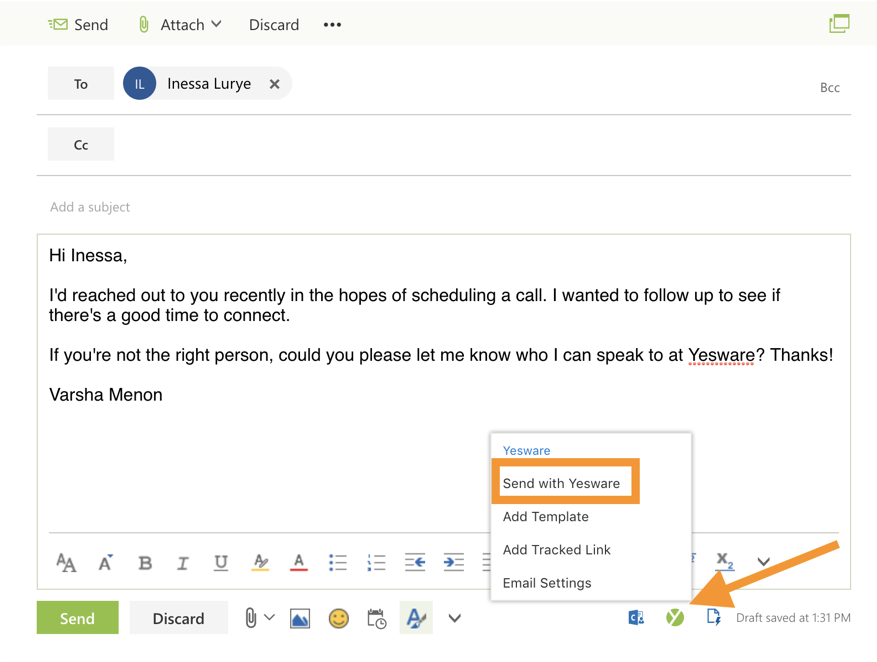Viewport: 877px width, 662px height.
Task: Open the font color picker
Action: [298, 563]
